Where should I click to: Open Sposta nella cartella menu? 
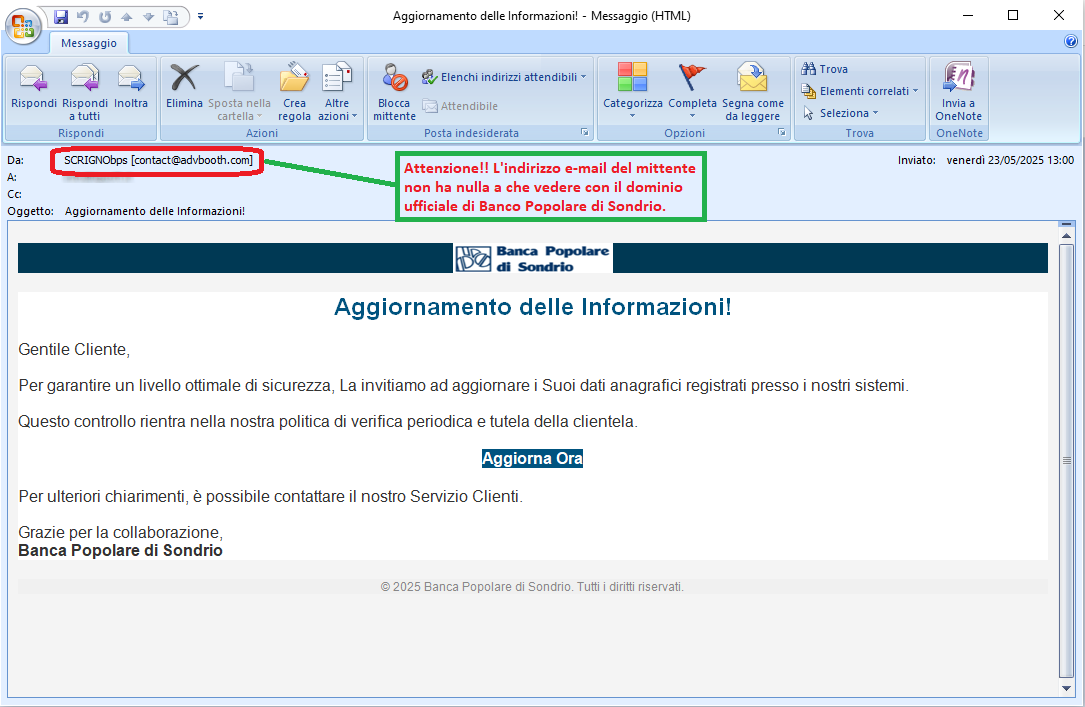click(x=239, y=90)
